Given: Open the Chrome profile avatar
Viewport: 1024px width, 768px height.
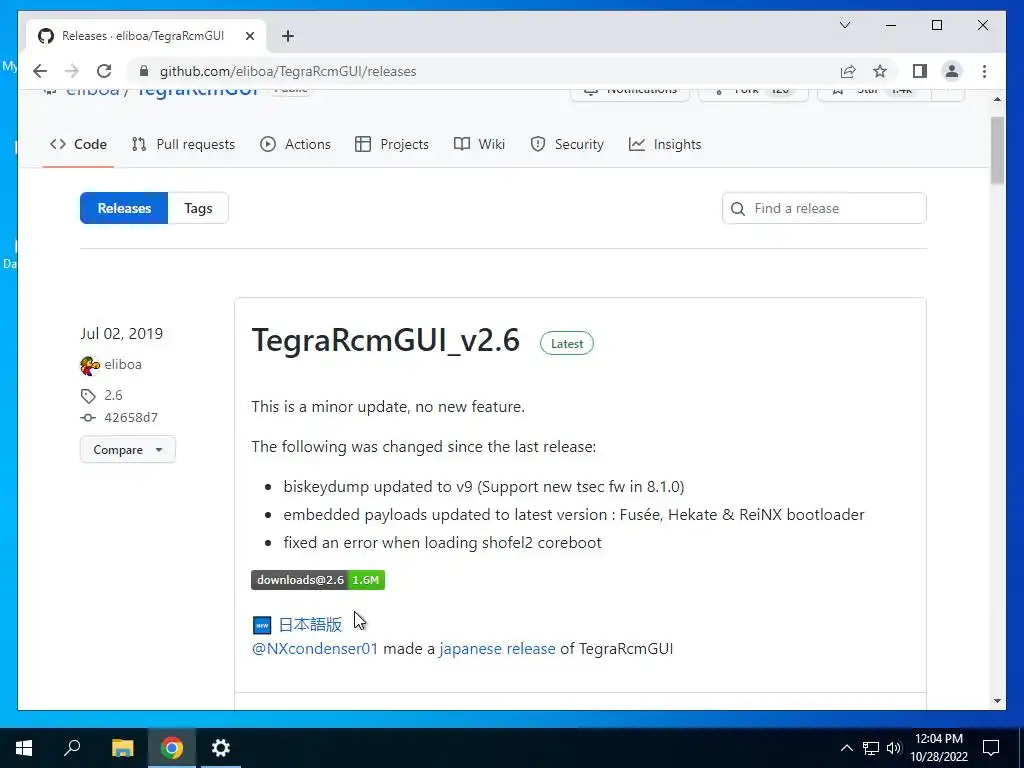Looking at the screenshot, I should tap(952, 71).
